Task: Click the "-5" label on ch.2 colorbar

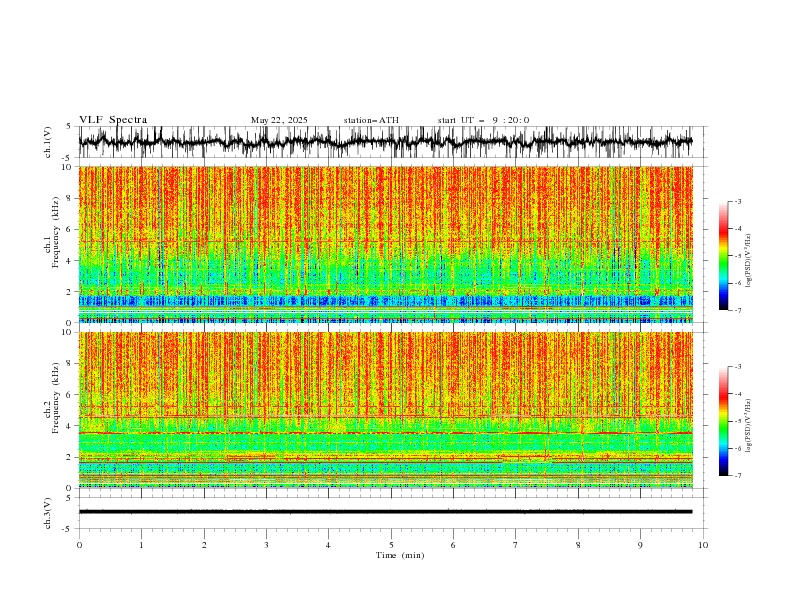Action: tap(738, 421)
